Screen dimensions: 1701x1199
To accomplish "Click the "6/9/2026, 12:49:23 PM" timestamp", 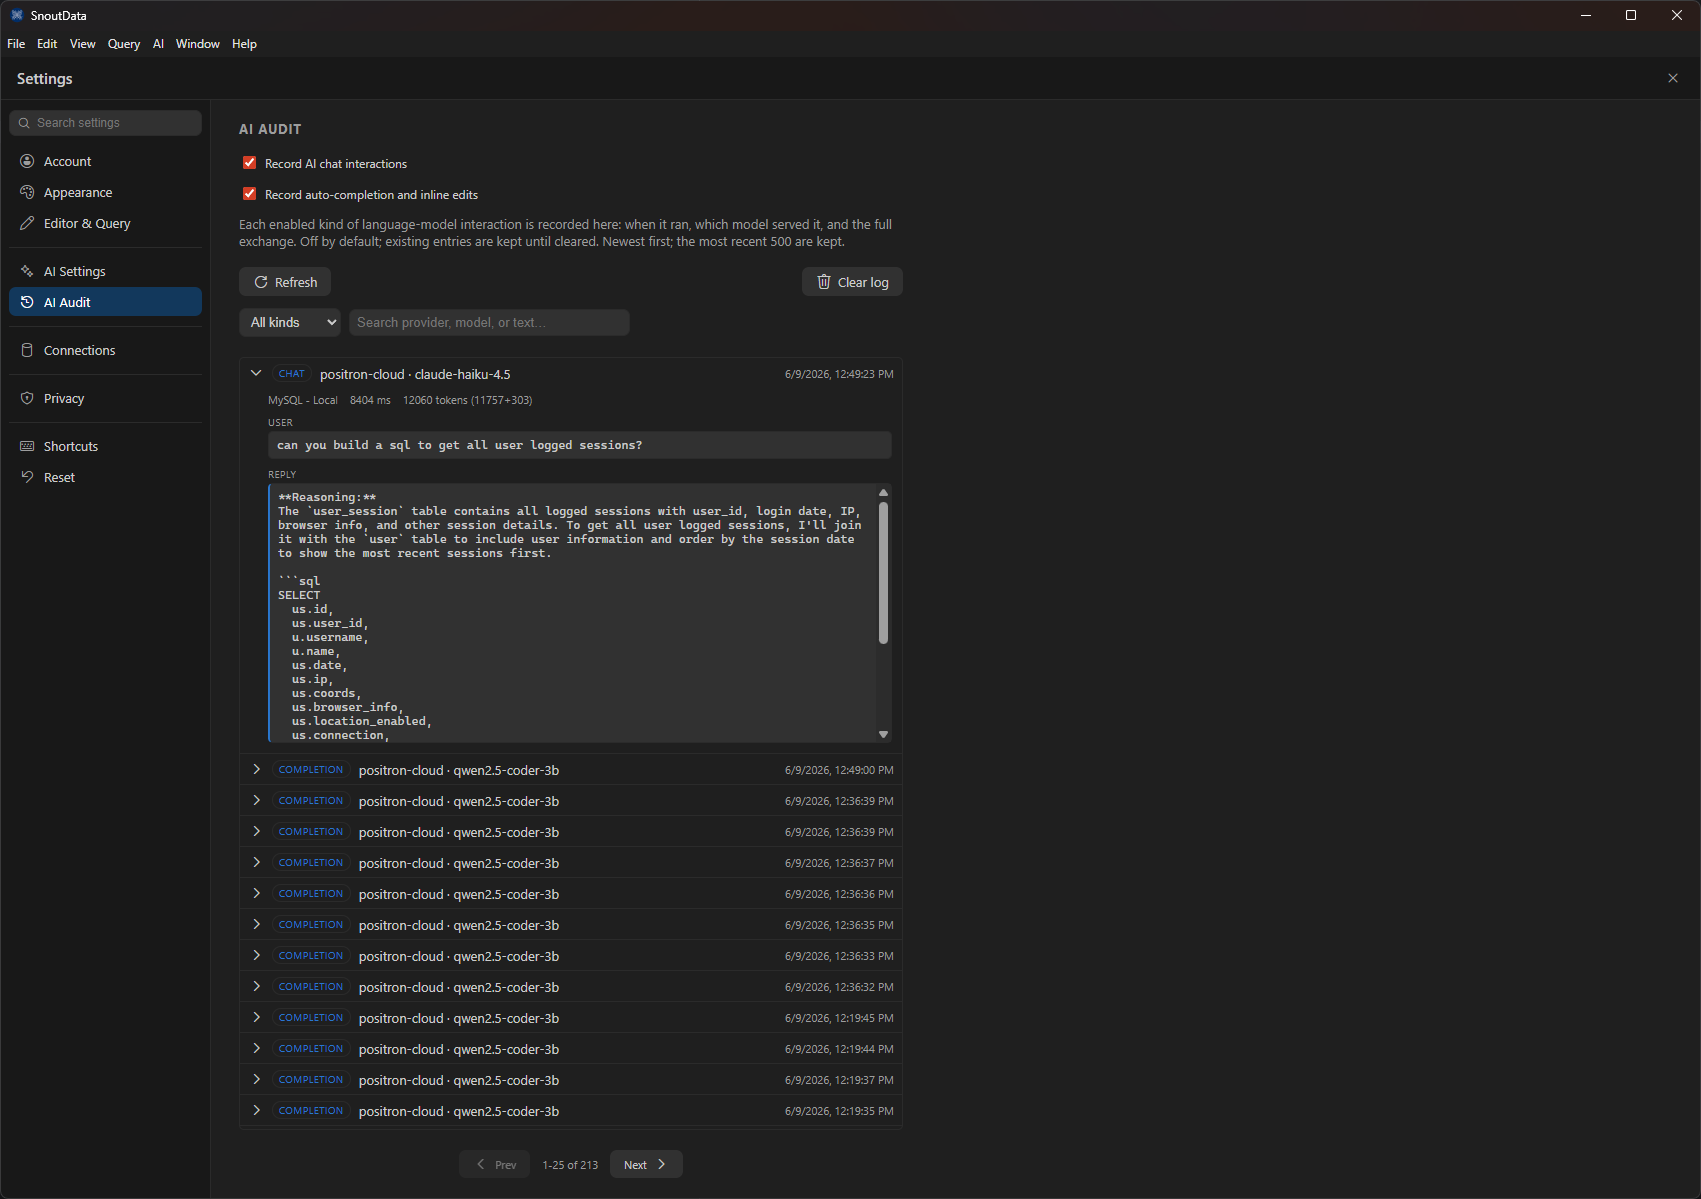I will click(839, 374).
